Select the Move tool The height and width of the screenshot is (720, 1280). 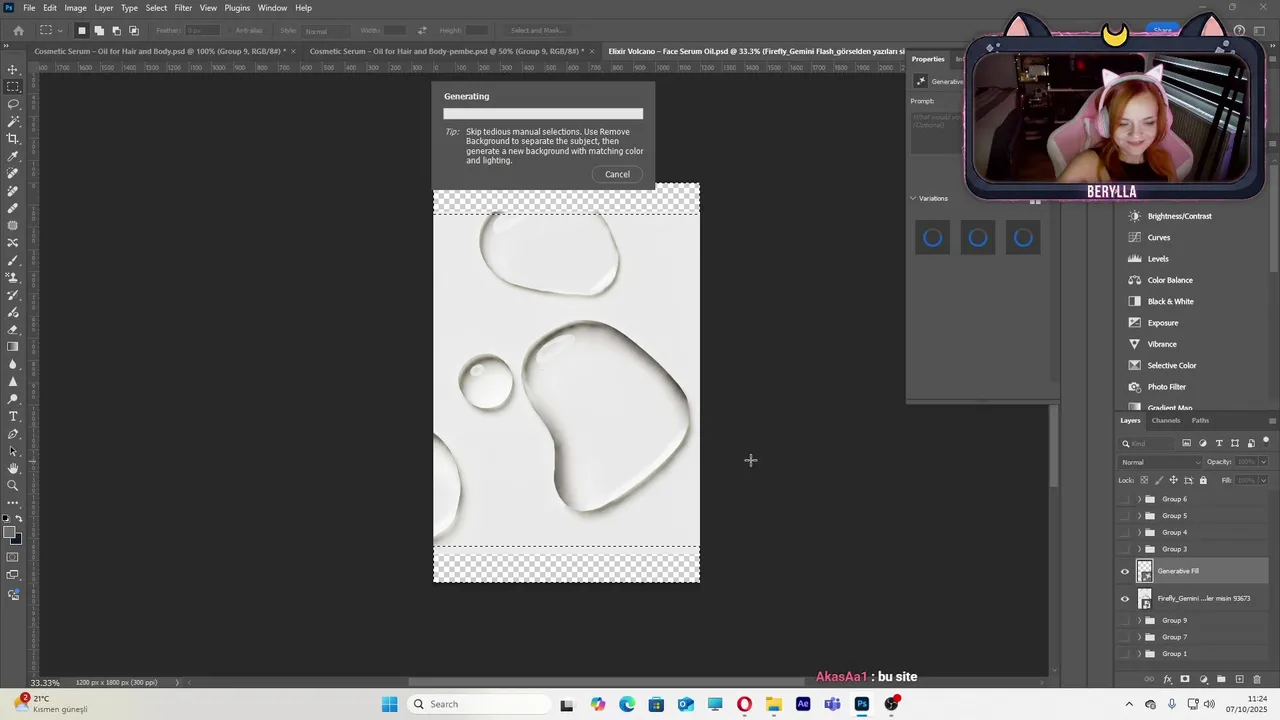click(13, 69)
